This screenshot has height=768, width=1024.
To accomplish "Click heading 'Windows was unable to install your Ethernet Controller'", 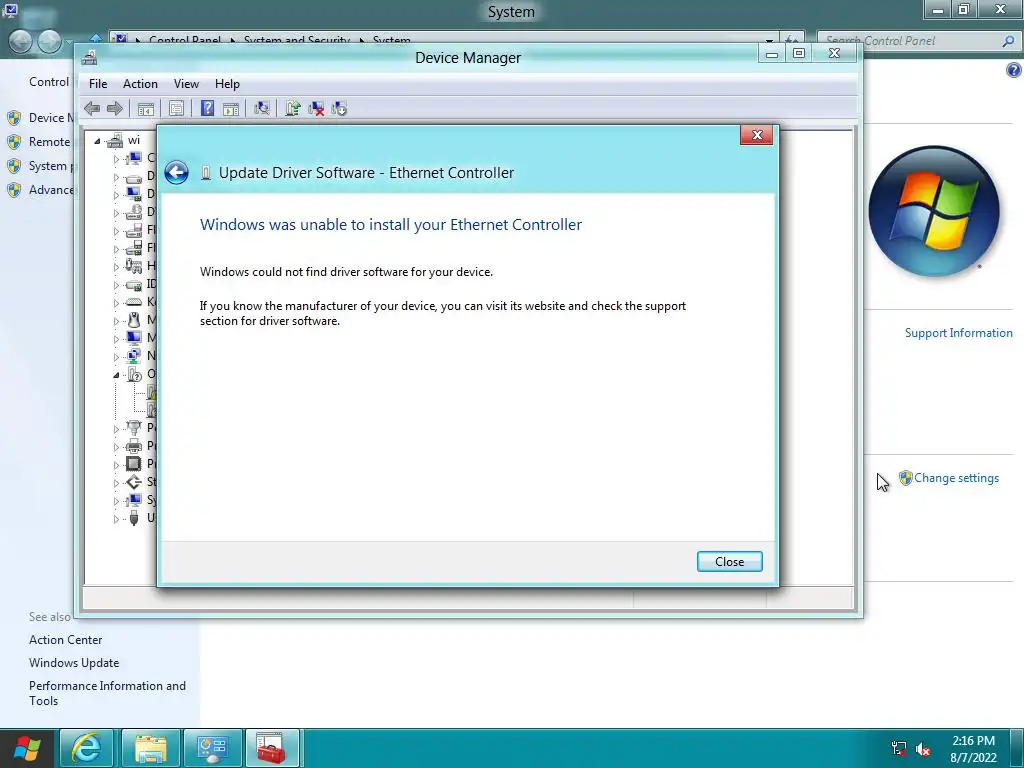I will coord(391,225).
